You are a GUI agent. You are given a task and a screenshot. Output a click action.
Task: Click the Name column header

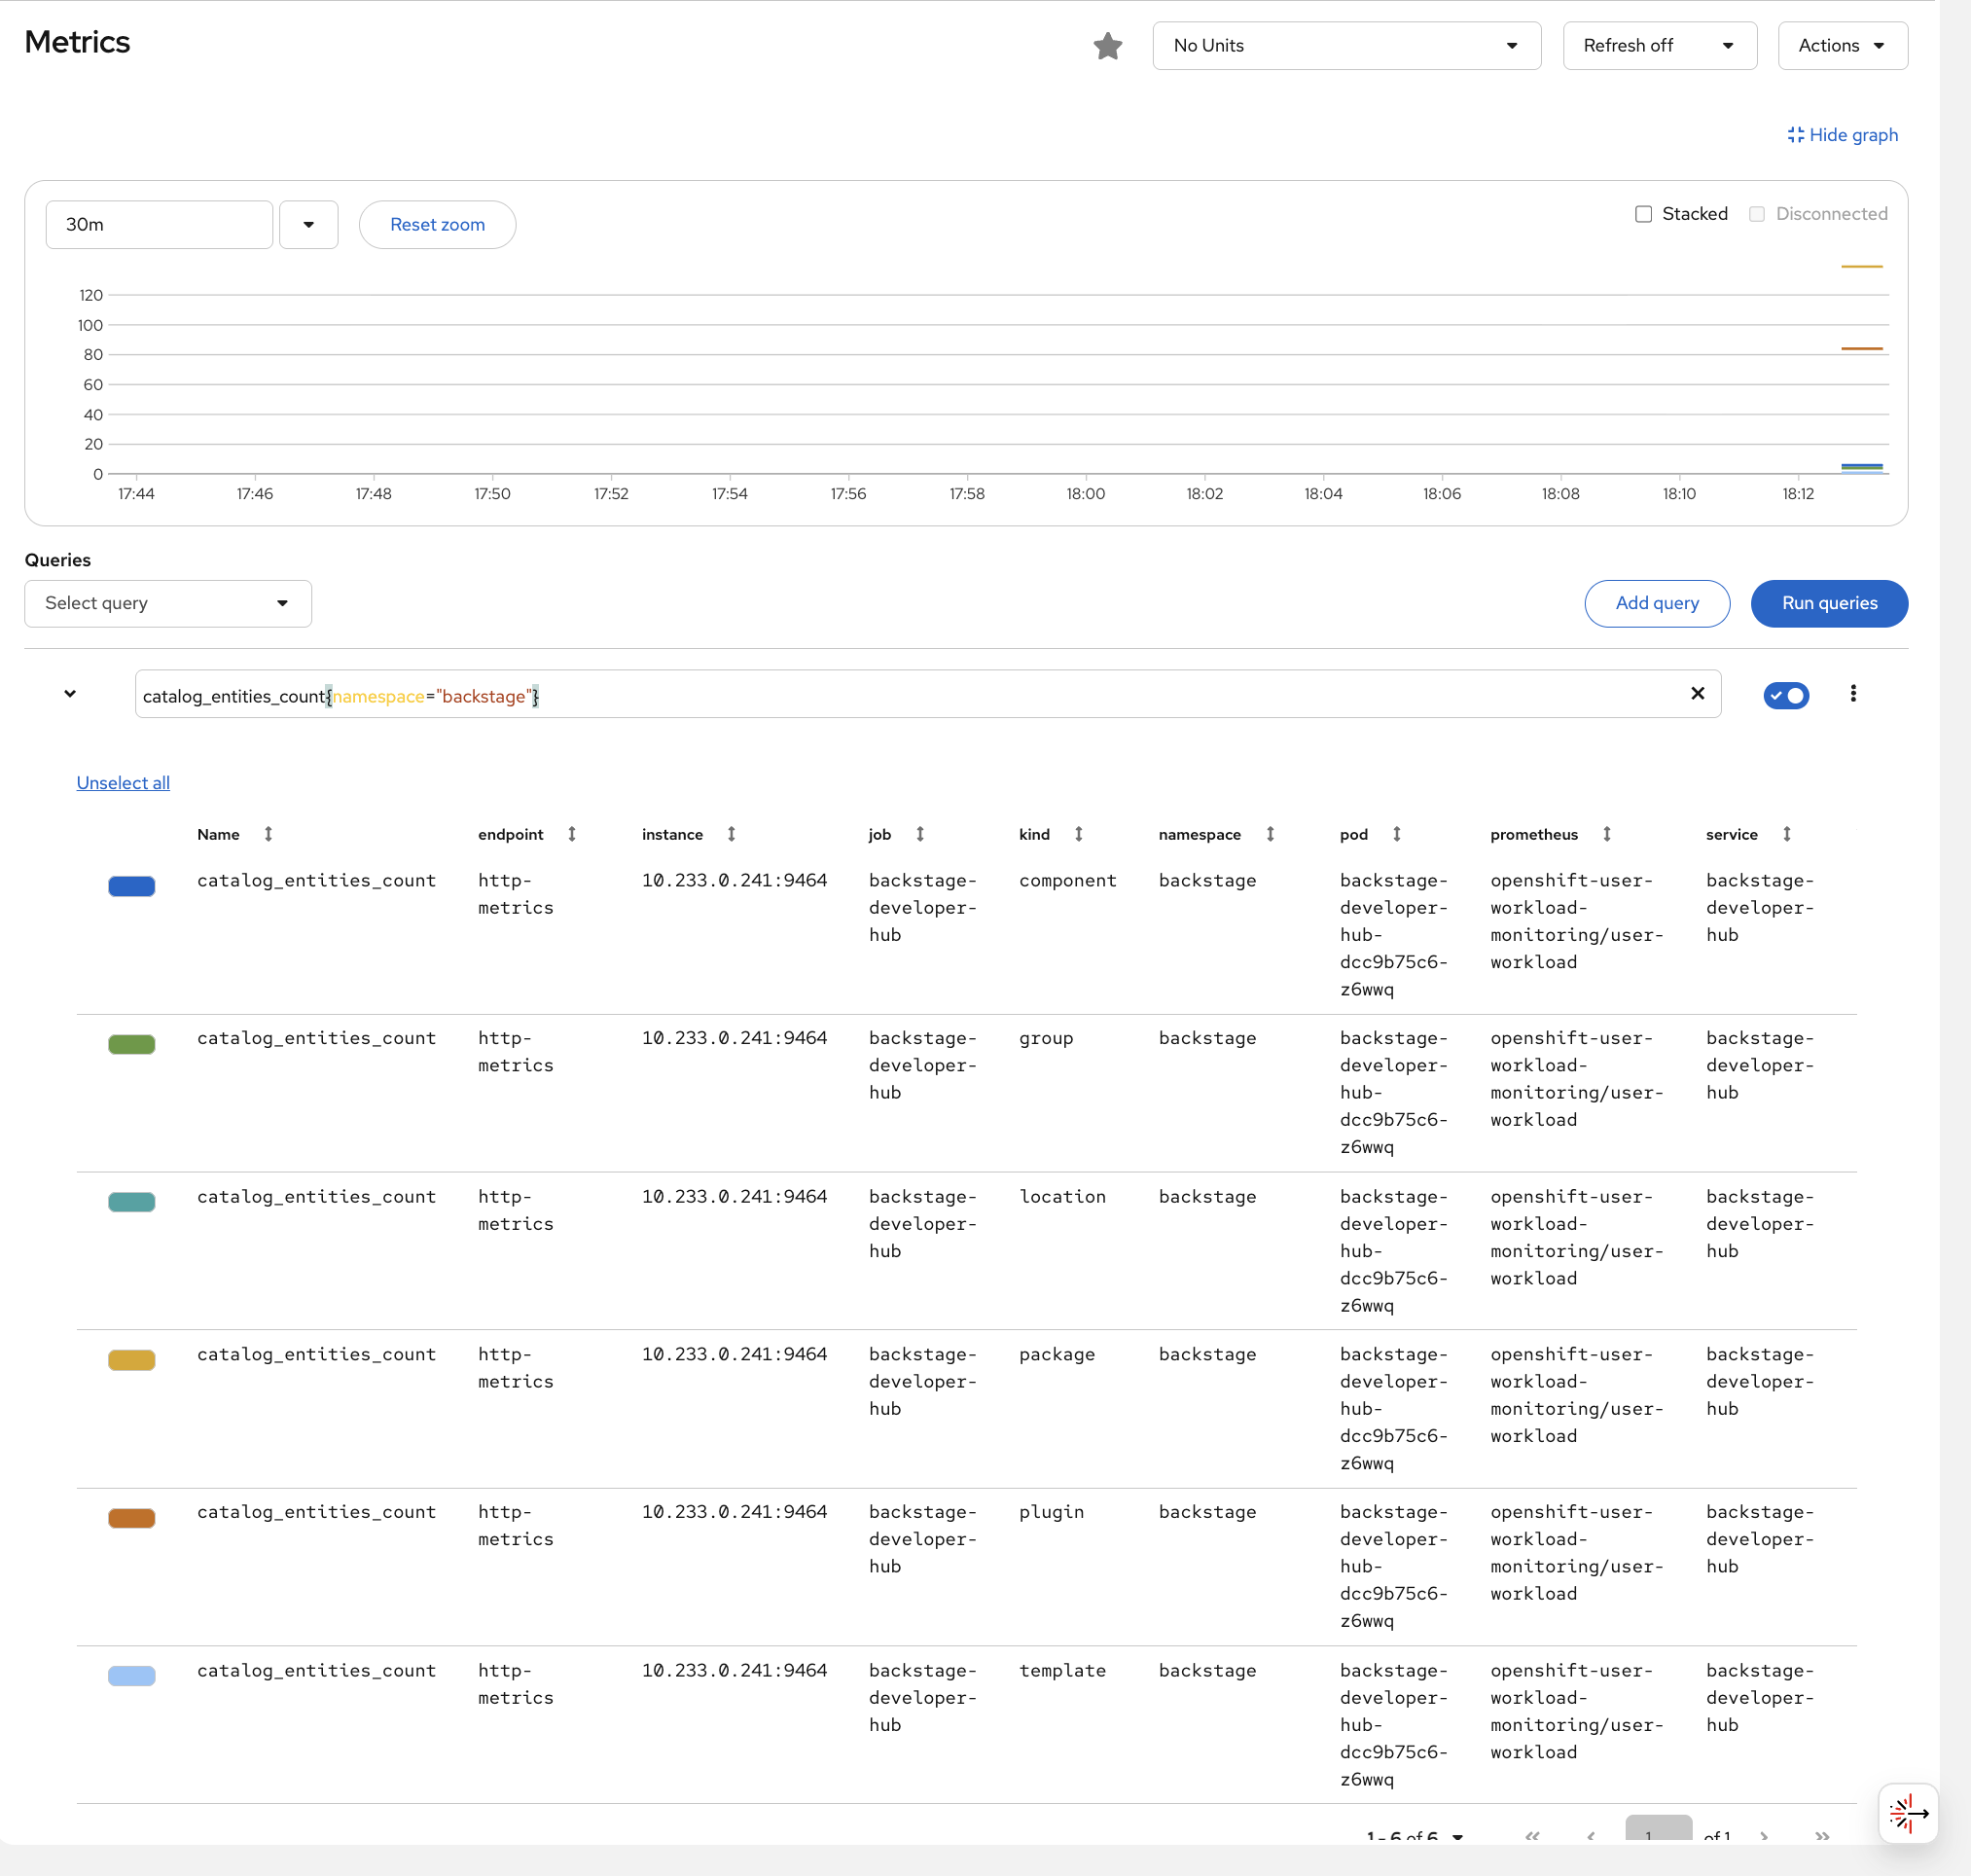[218, 834]
